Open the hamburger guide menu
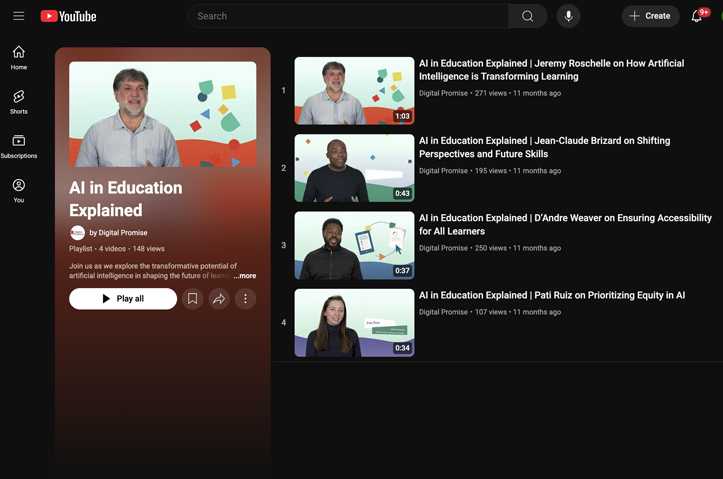The width and height of the screenshot is (723, 479). coord(18,16)
